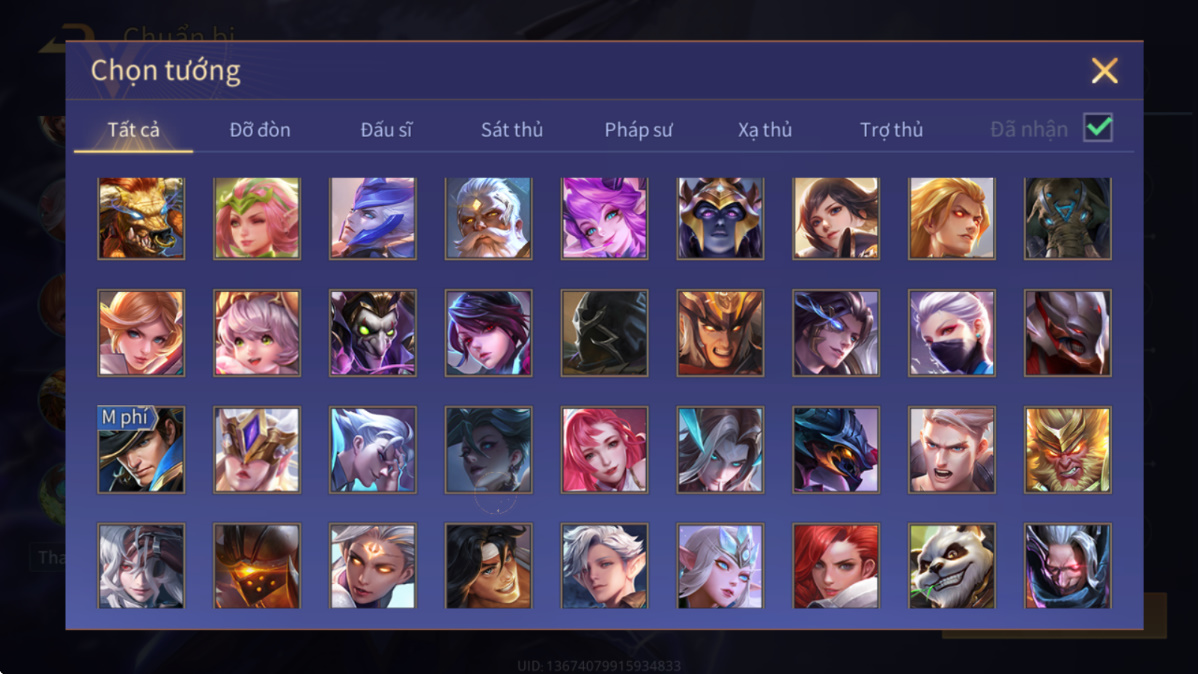Toggle the 'Đã nhận' checkbox

(1098, 128)
